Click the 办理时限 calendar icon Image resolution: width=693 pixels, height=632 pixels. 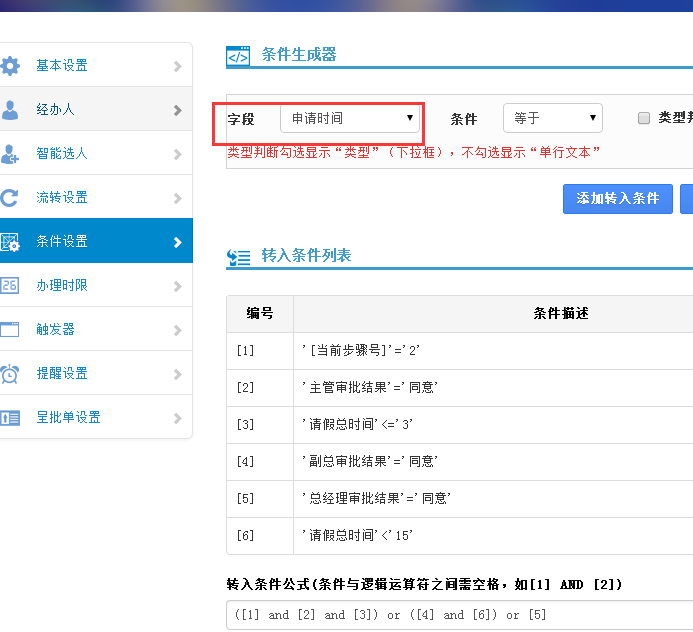(x=10, y=286)
